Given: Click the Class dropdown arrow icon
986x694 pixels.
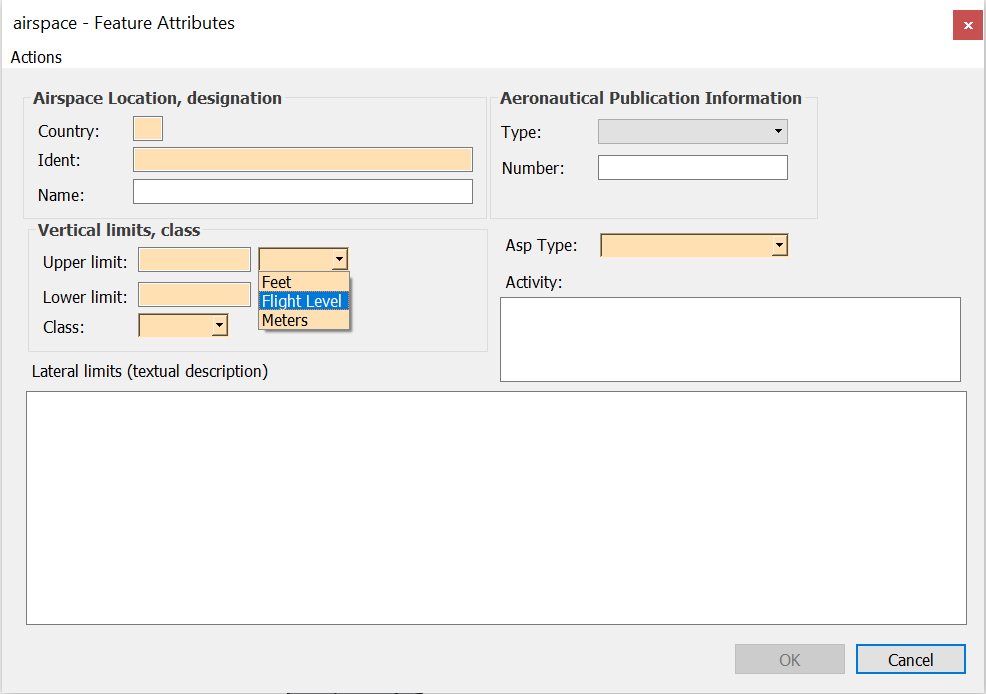Looking at the screenshot, I should [220, 324].
